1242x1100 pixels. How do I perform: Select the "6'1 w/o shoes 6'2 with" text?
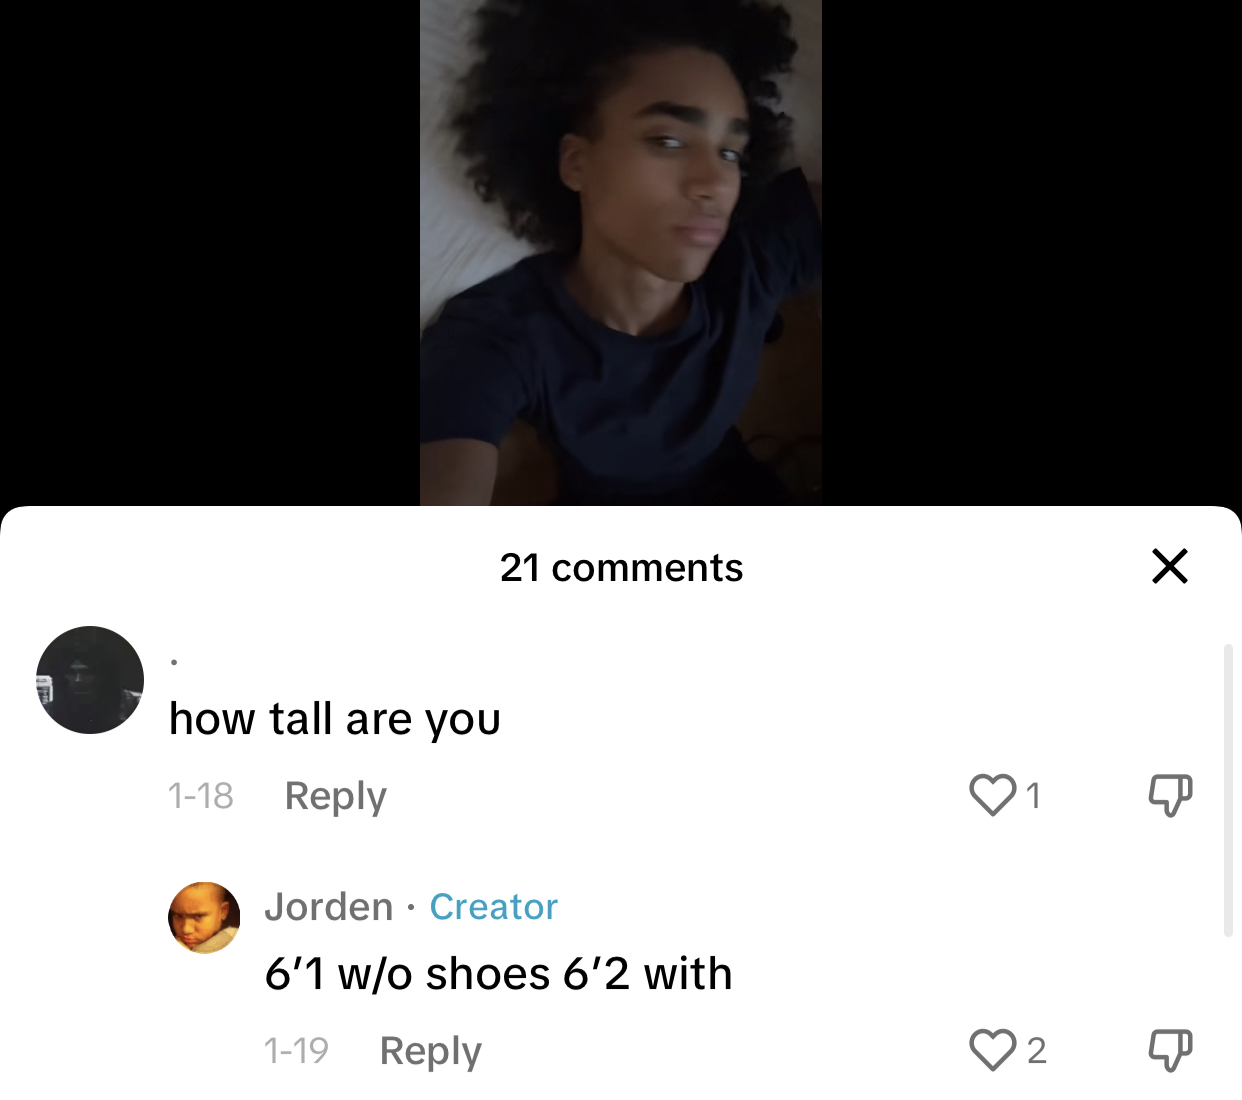coord(498,974)
